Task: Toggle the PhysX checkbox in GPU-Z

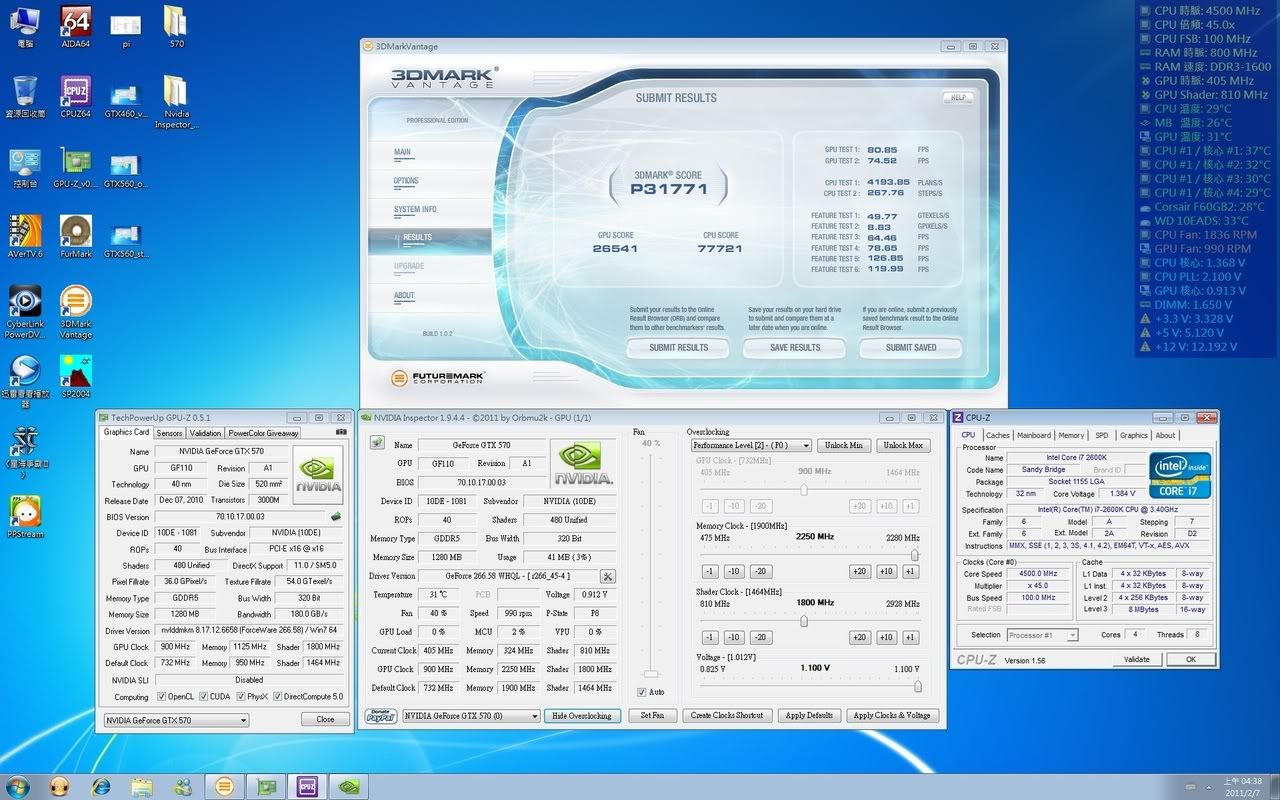Action: click(x=240, y=696)
